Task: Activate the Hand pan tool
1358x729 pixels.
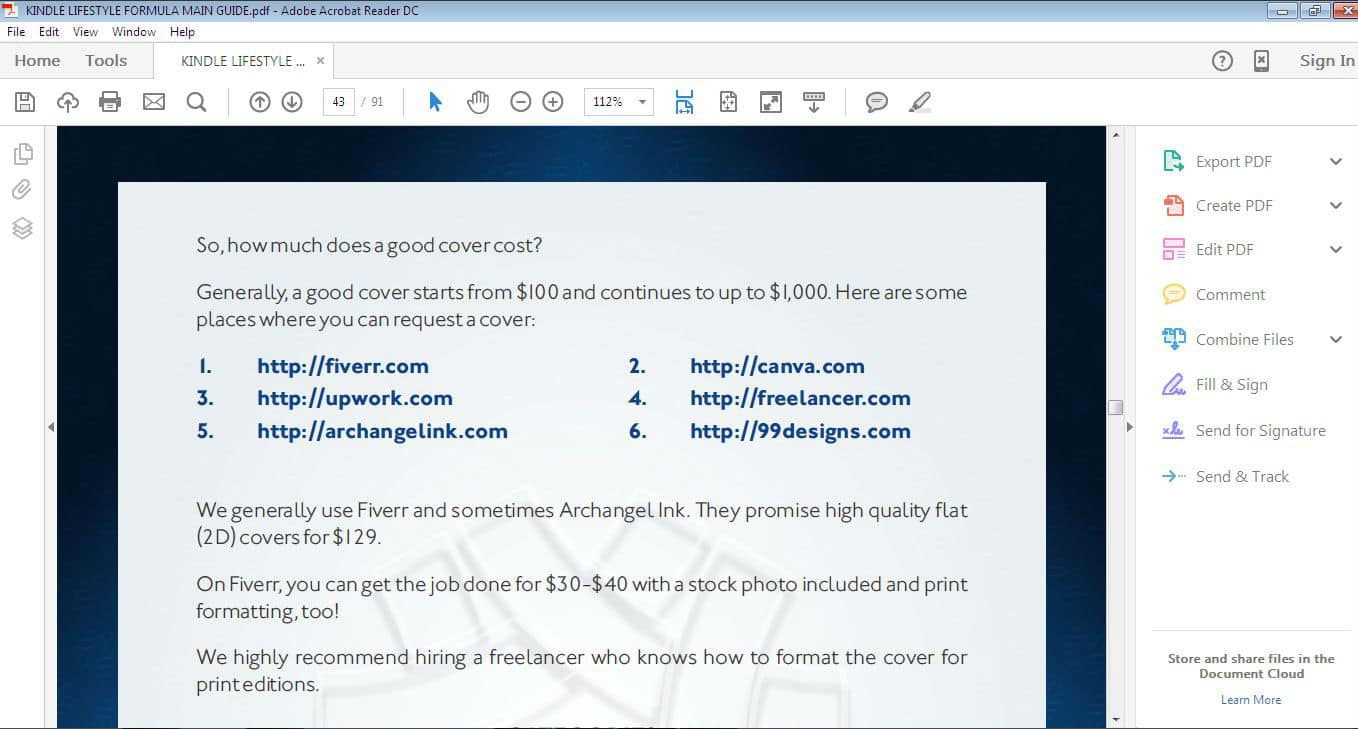Action: 478,101
